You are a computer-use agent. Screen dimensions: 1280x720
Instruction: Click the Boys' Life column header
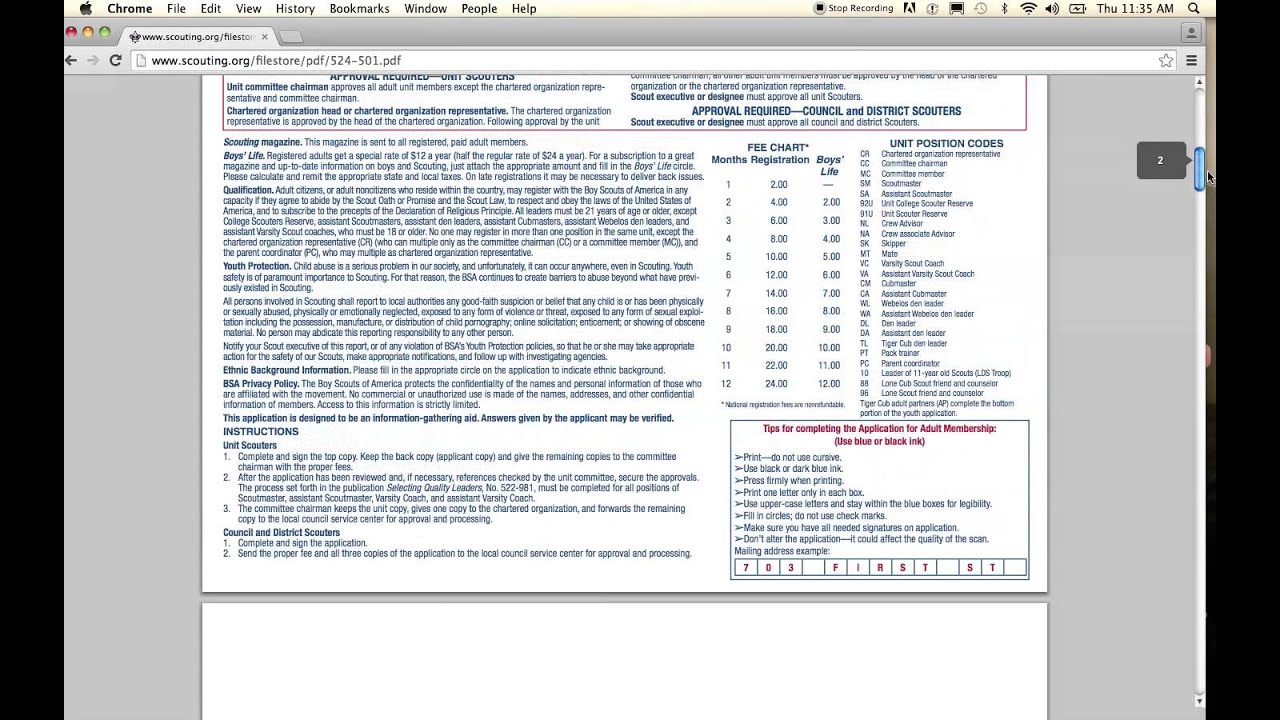(830, 166)
